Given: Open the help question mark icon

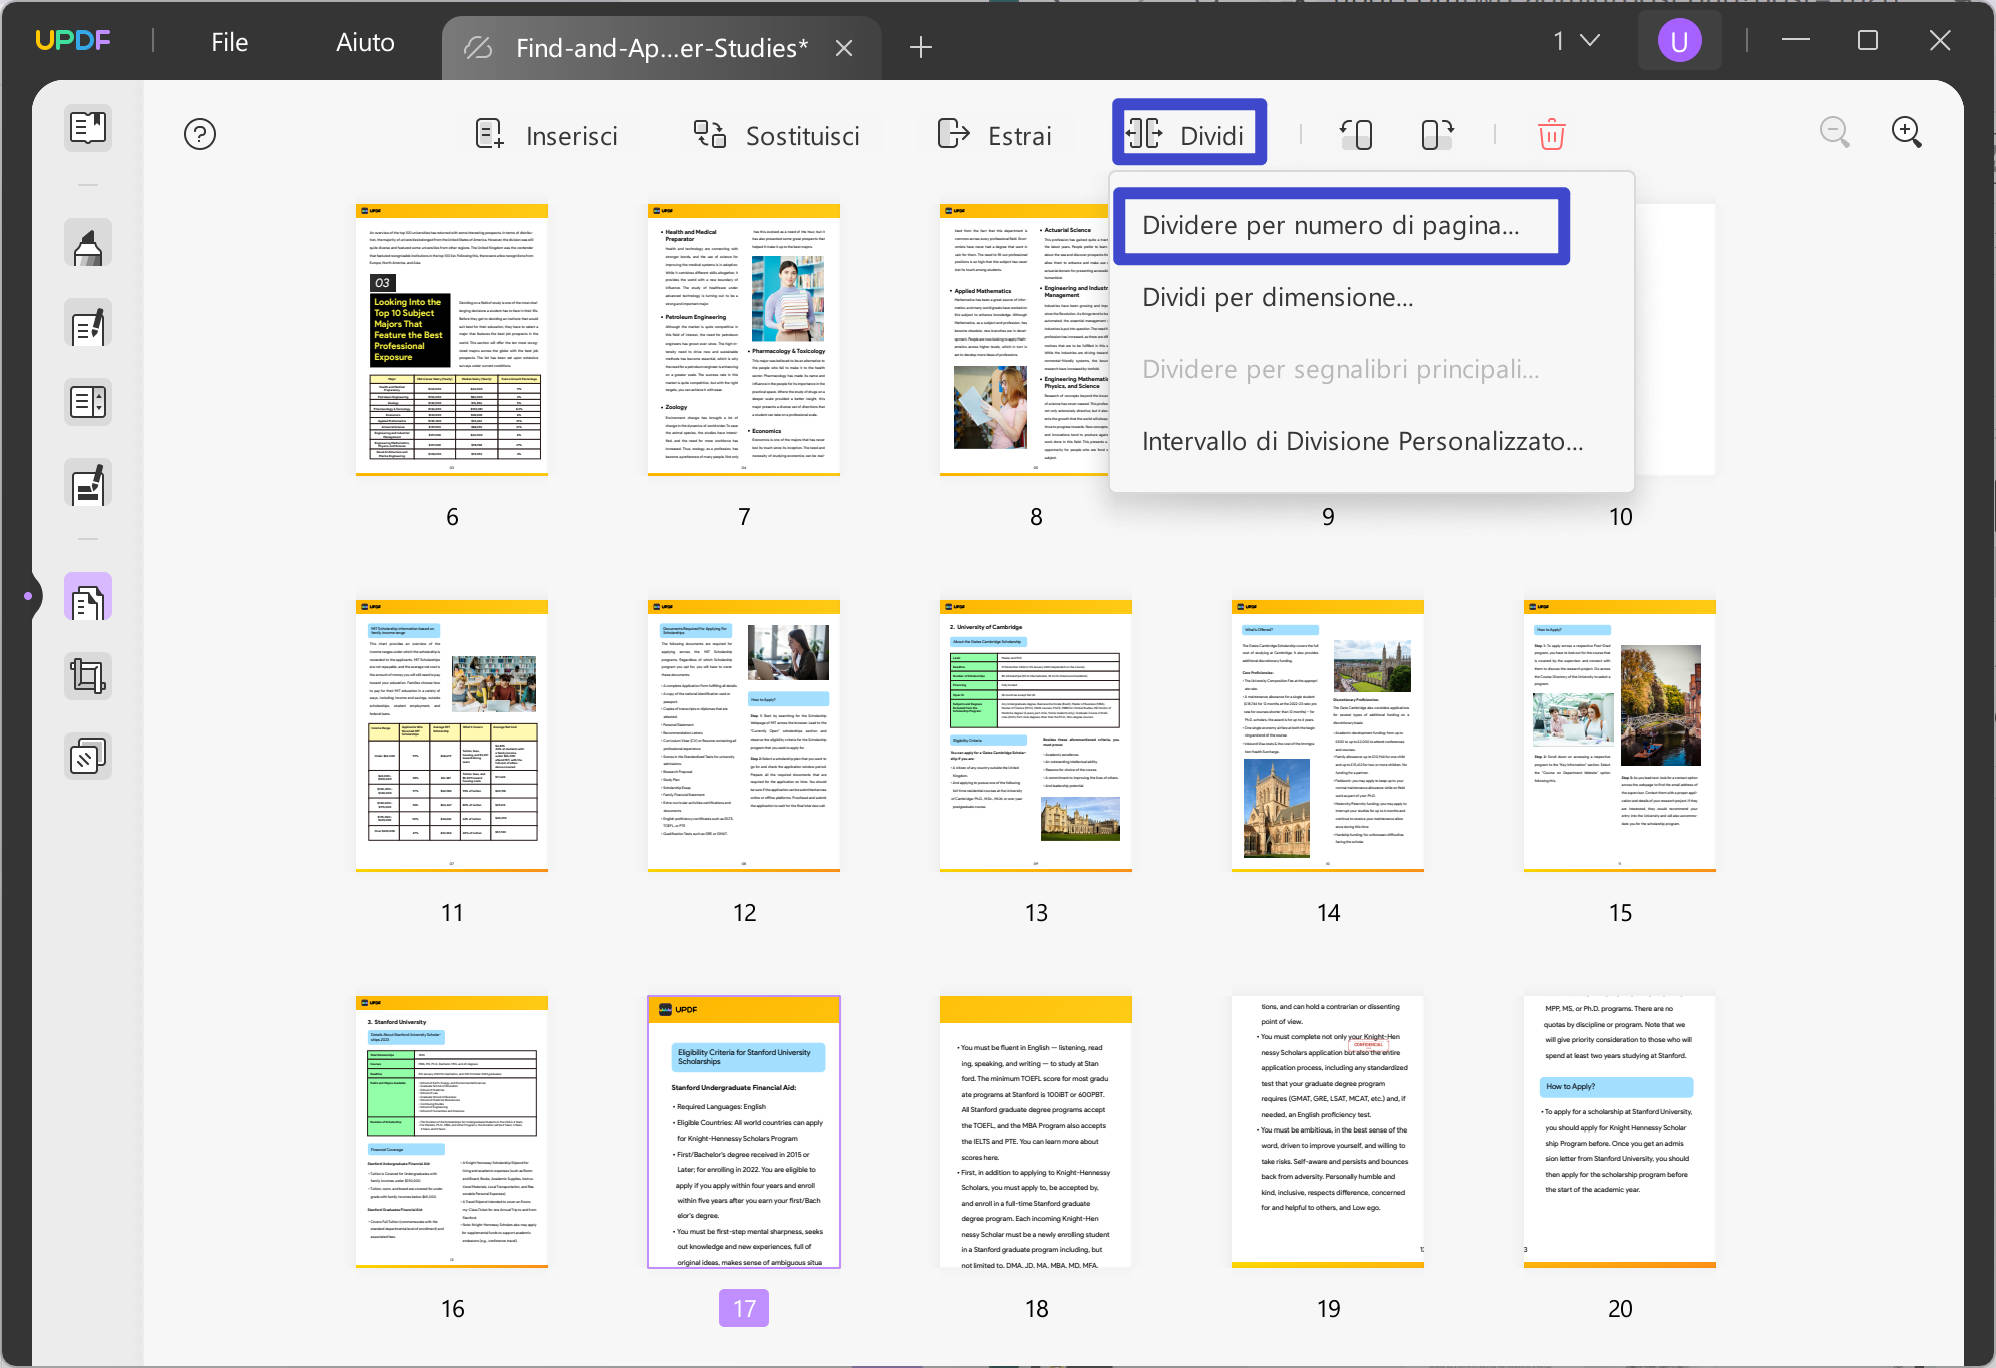Looking at the screenshot, I should tap(200, 134).
